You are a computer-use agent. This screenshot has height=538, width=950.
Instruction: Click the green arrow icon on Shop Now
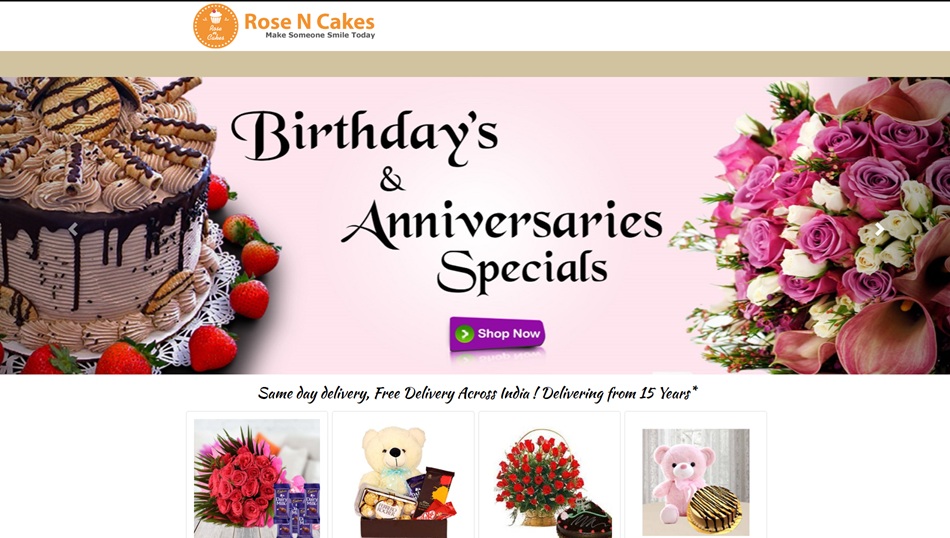[464, 334]
